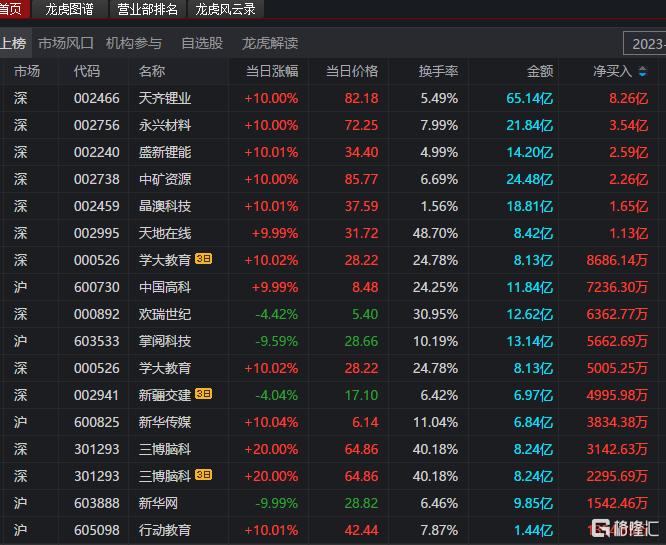Viewport: 666px width, 545px height.
Task: Open 机构参与 sub-tab
Action: point(134,43)
